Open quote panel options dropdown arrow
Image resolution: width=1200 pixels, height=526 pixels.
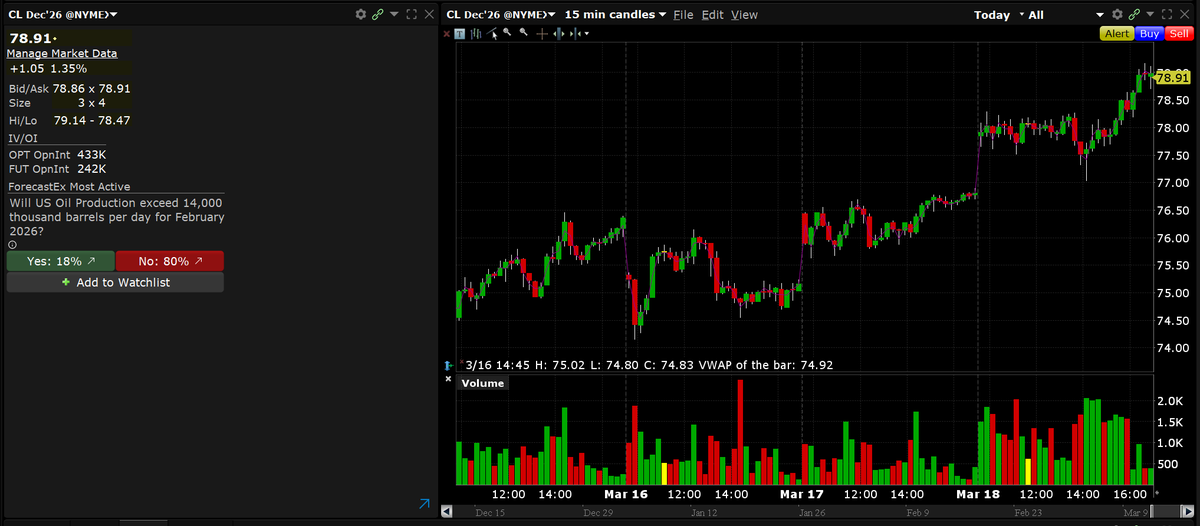pyautogui.click(x=394, y=14)
